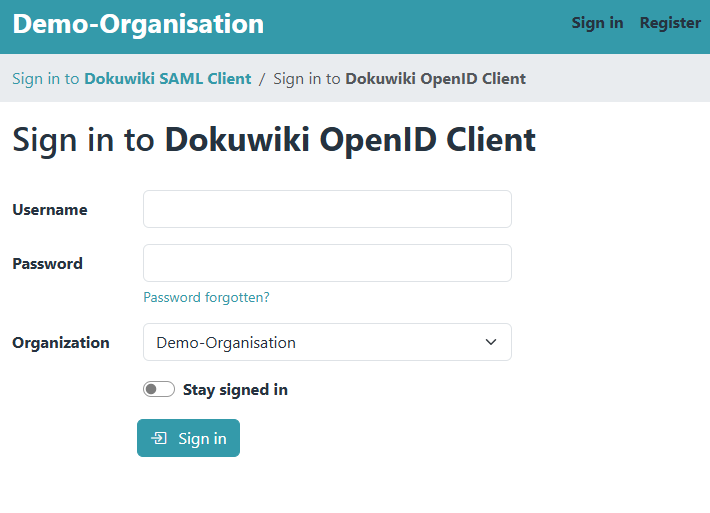Image resolution: width=710 pixels, height=513 pixels.
Task: Click the large page heading text
Action: click(274, 139)
